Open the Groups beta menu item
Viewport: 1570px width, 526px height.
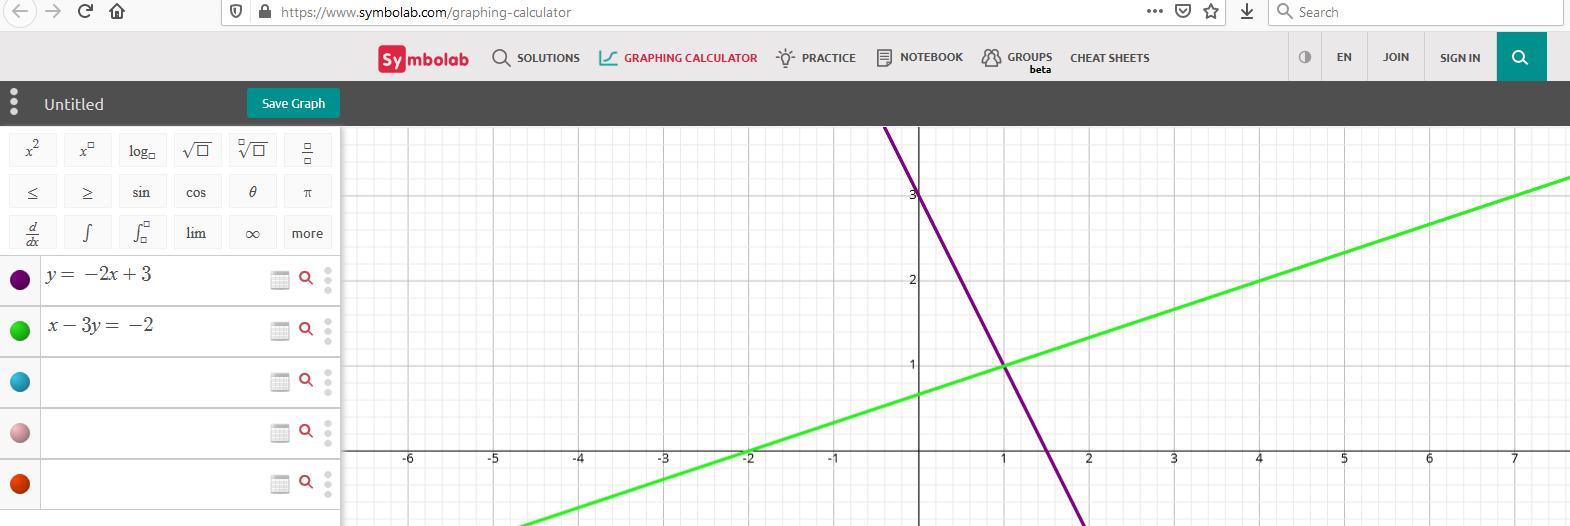pyautogui.click(x=1016, y=60)
